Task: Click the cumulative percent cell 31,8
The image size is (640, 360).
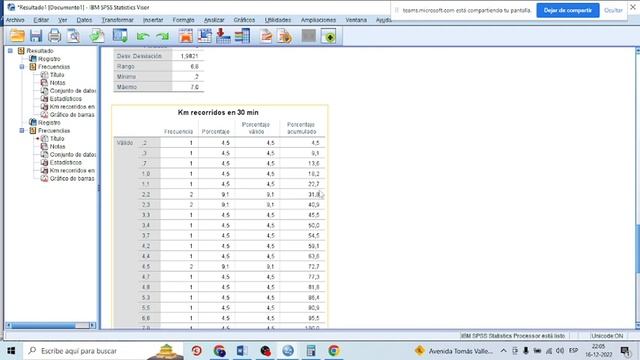Action: pos(313,194)
